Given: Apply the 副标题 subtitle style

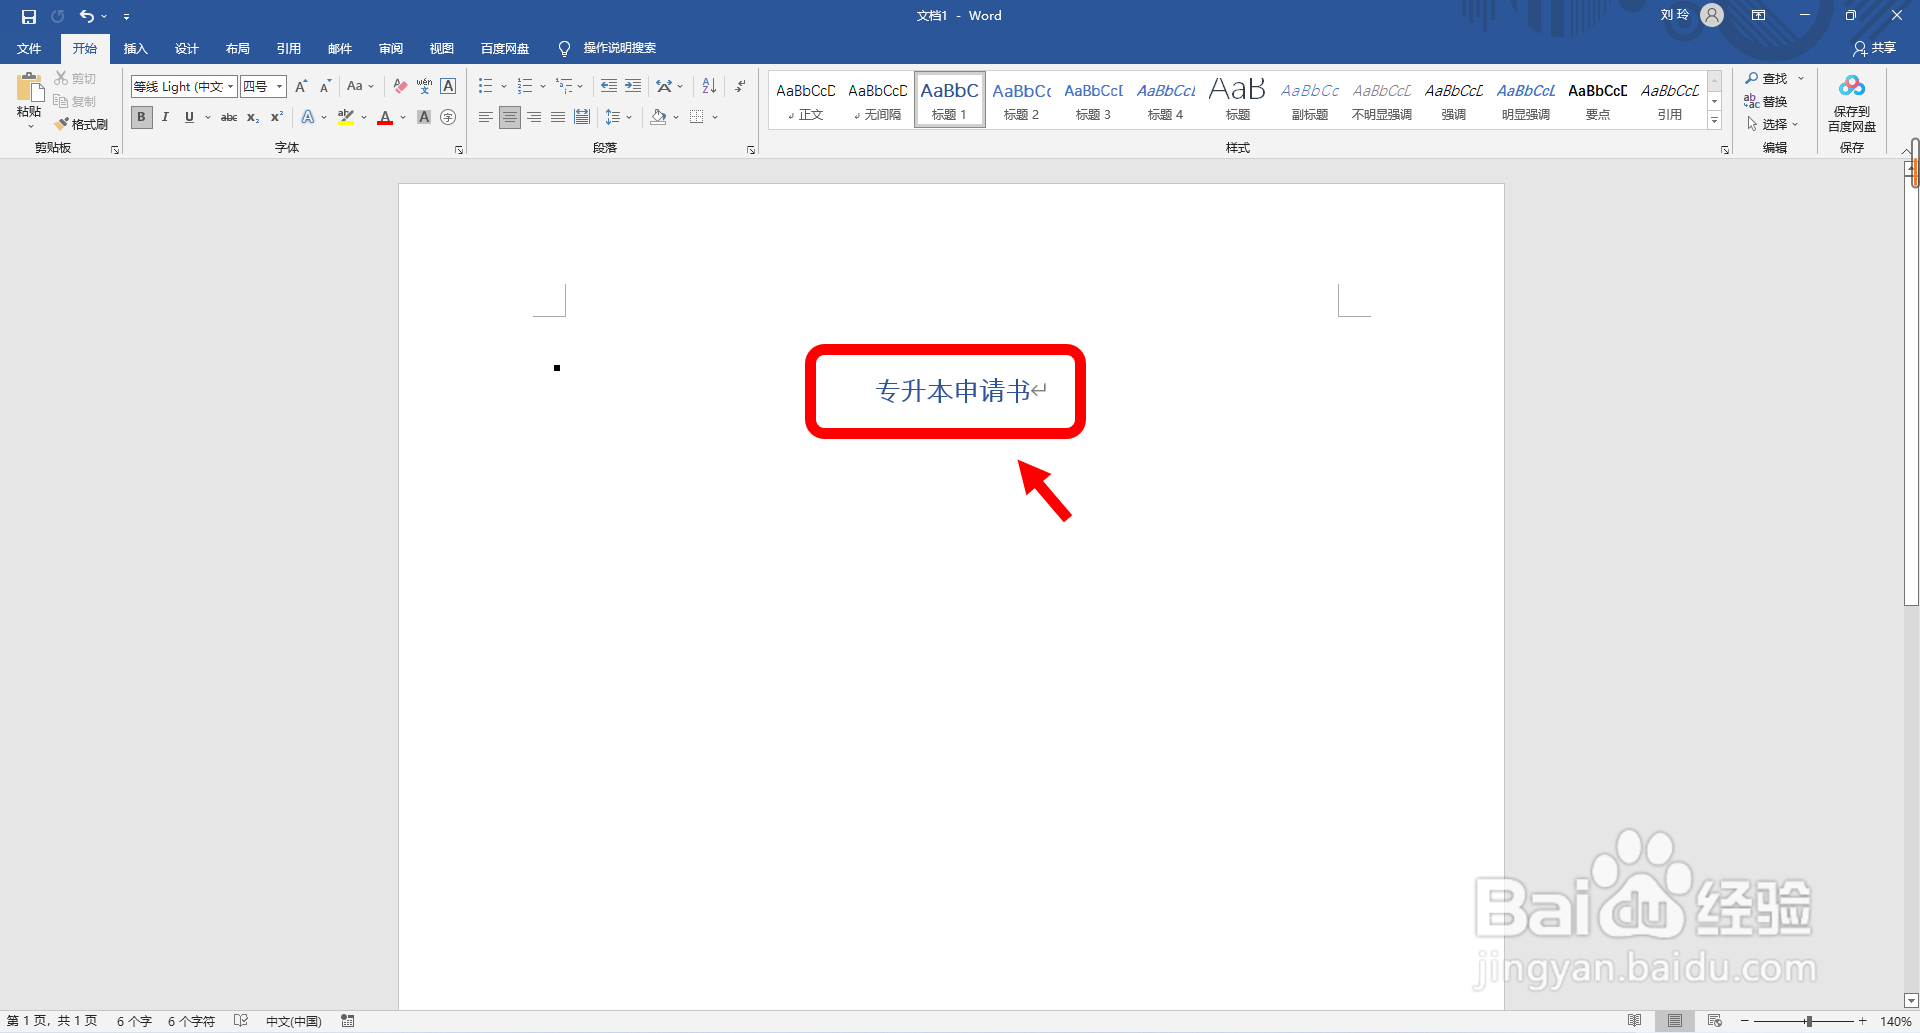Looking at the screenshot, I should [x=1309, y=100].
